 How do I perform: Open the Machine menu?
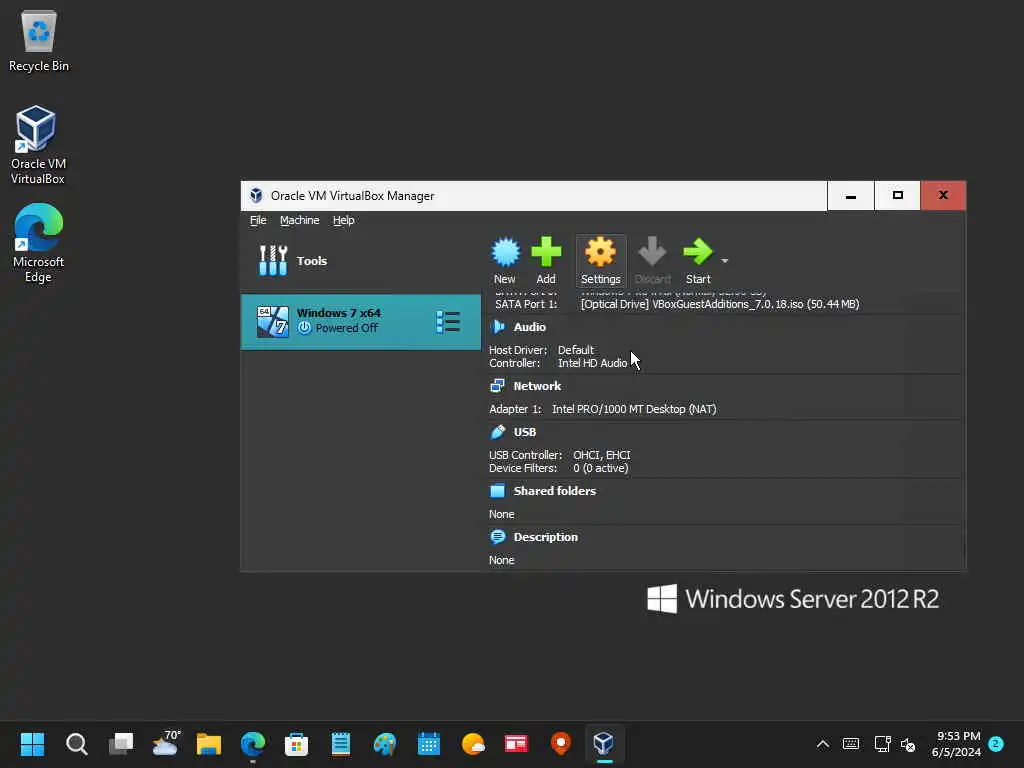[299, 220]
